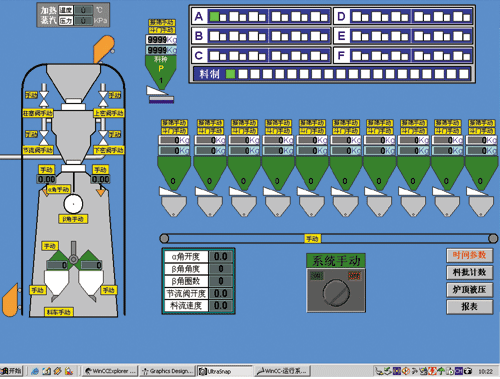Open the 开始 start menu
This screenshot has width=500, height=379.
click(11, 371)
